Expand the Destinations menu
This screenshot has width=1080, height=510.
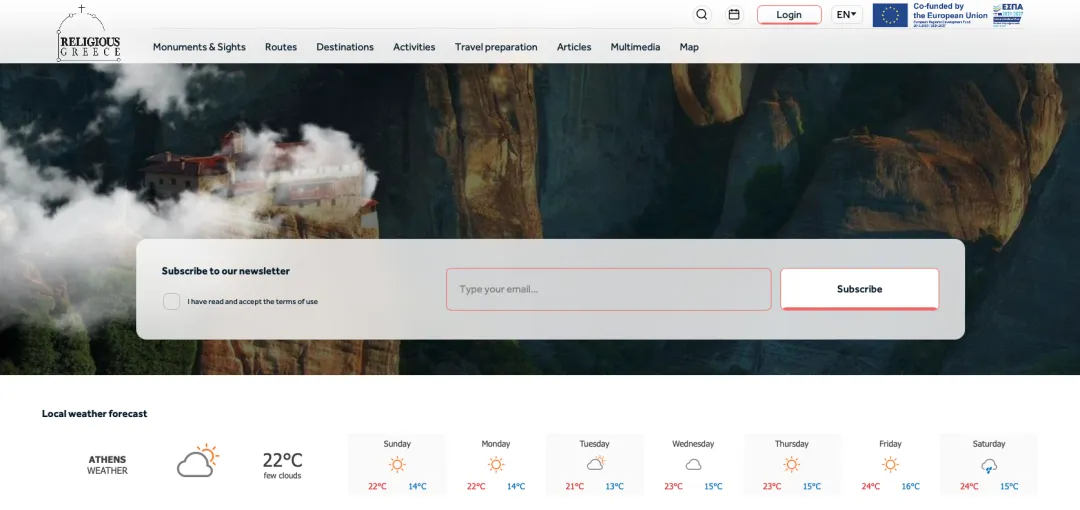pyautogui.click(x=345, y=47)
